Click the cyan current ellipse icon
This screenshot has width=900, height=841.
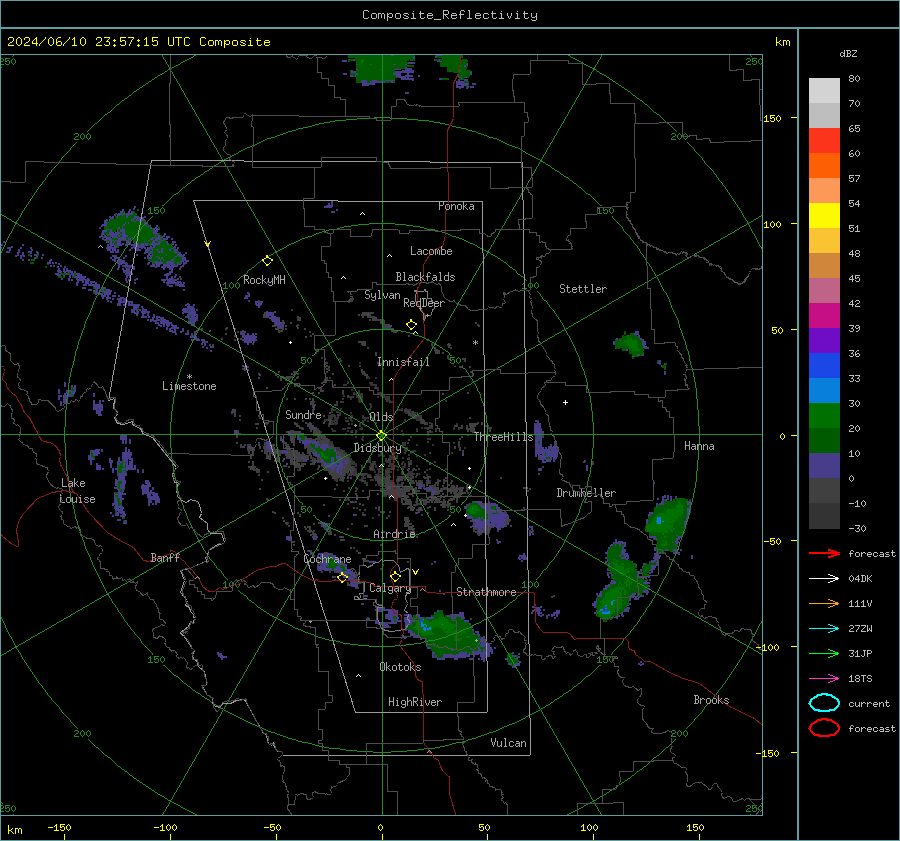[824, 703]
